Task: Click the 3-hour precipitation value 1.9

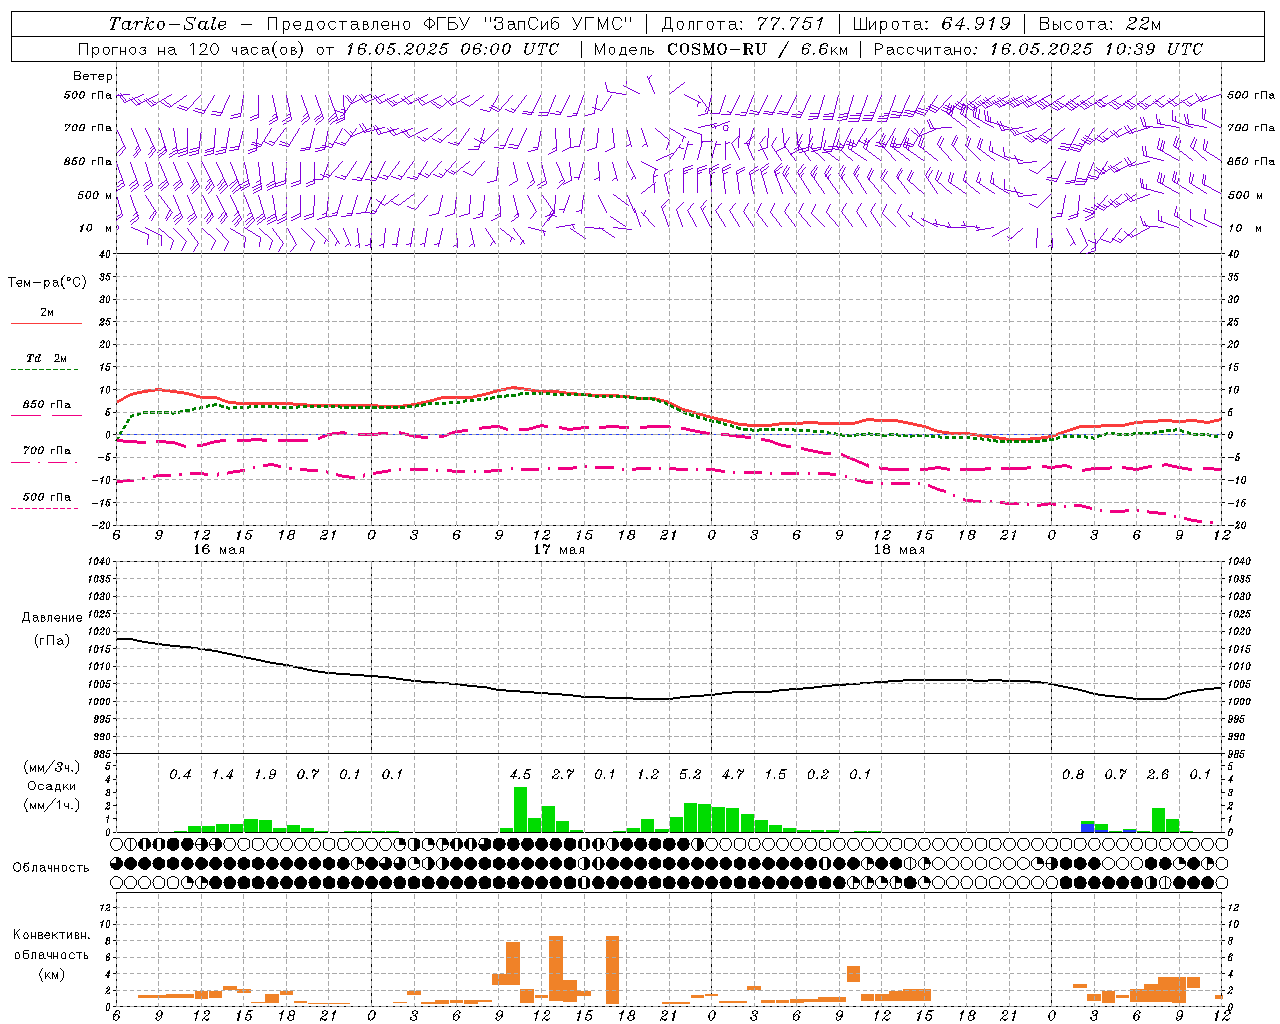Action: [x=265, y=774]
